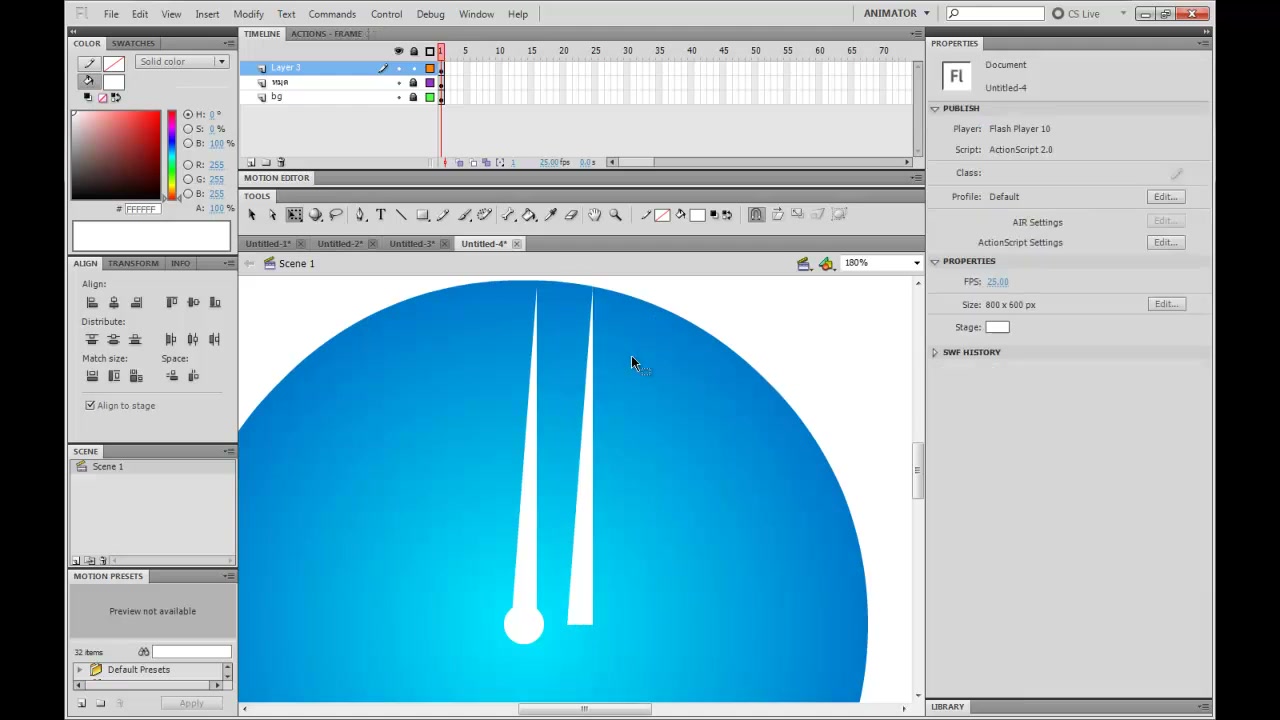The height and width of the screenshot is (720, 1280).
Task: Toggle Lock All Layers padlock header
Action: point(414,51)
